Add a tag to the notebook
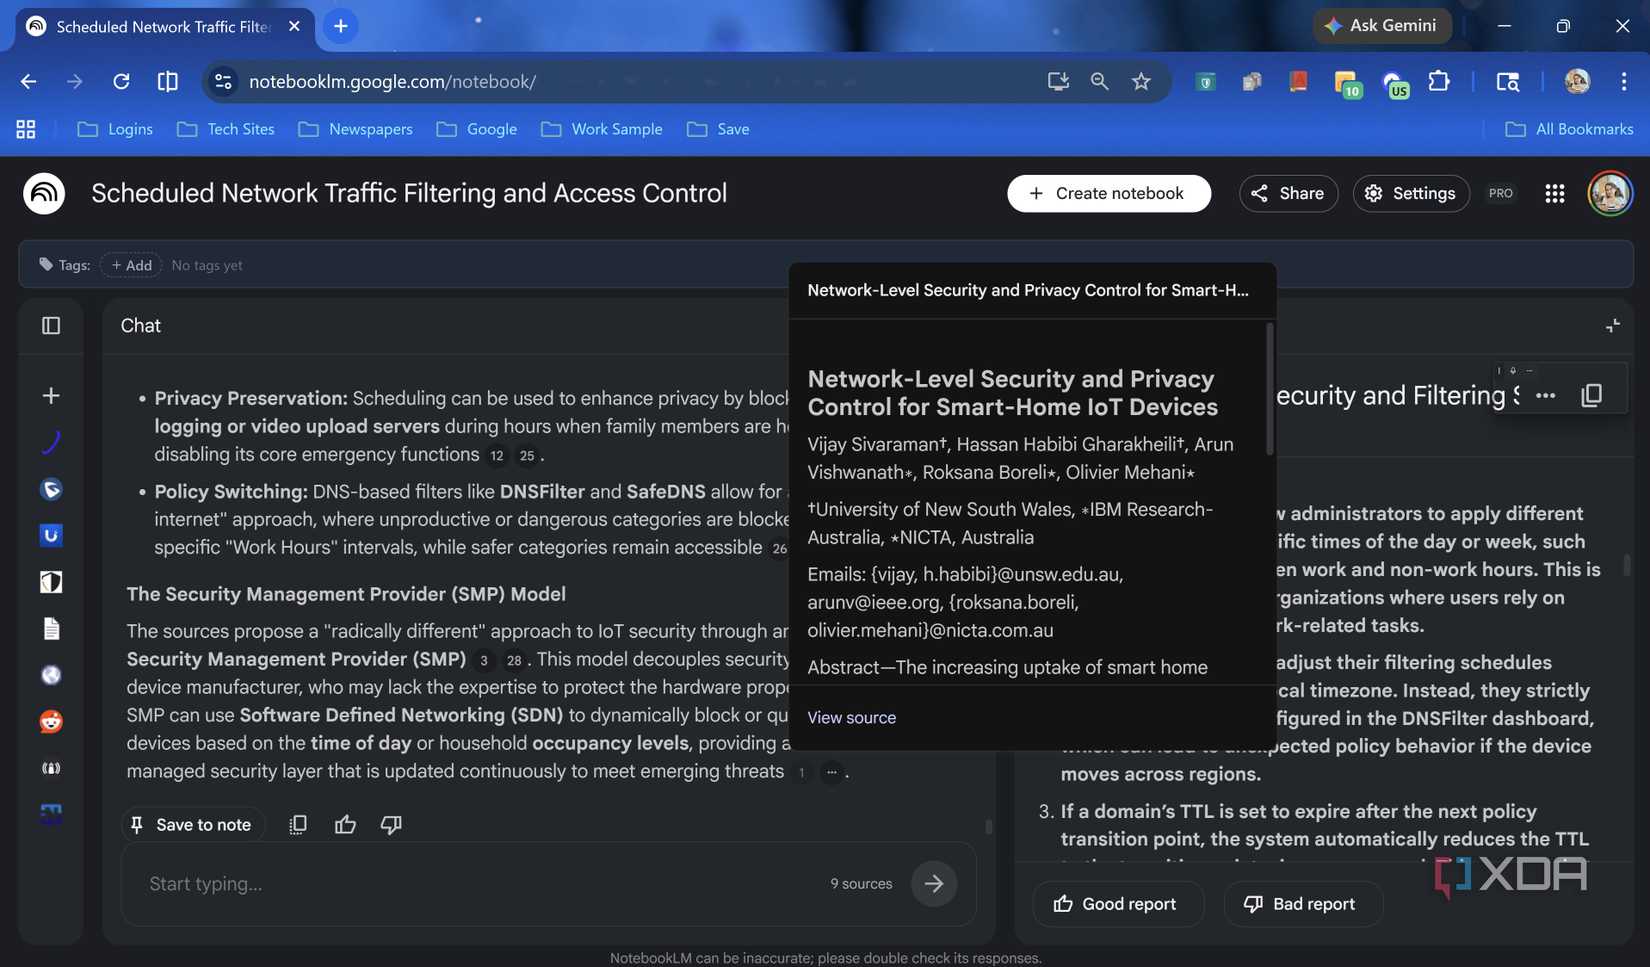 click(x=131, y=265)
